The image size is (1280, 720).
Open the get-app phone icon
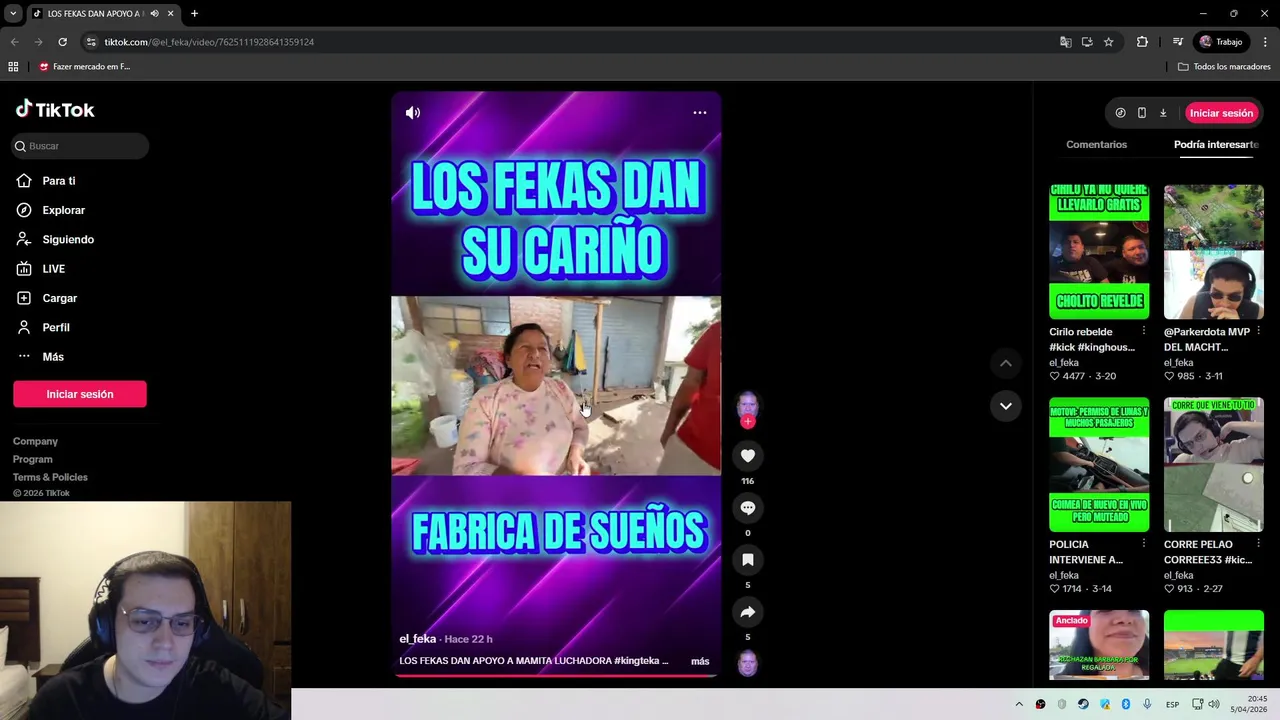pos(1141,113)
